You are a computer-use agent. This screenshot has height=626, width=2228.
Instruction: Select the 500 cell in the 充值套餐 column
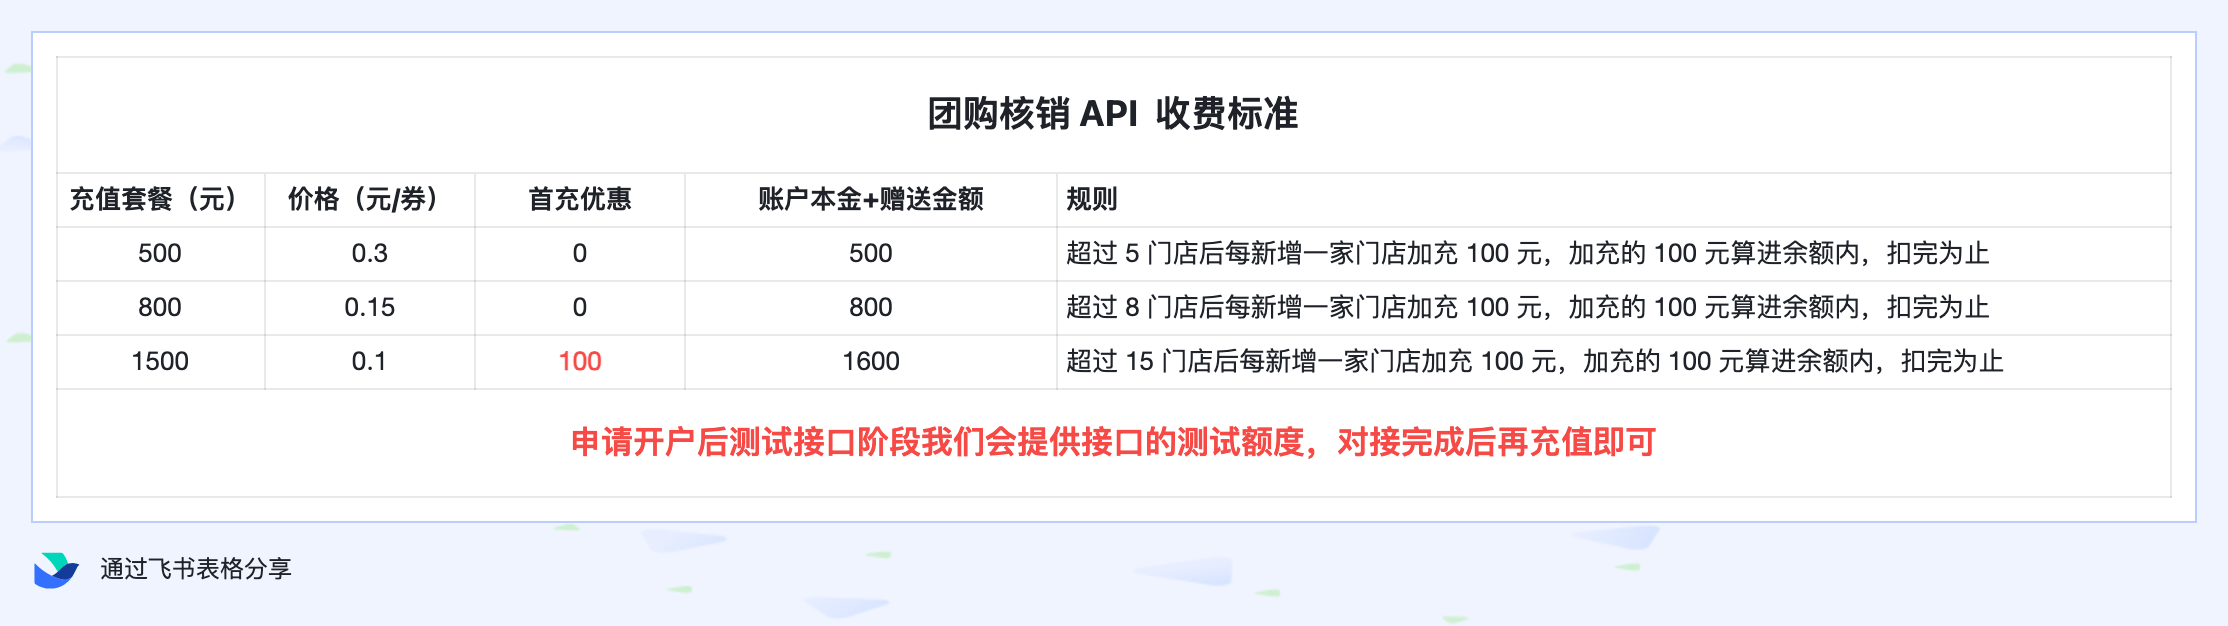(160, 254)
